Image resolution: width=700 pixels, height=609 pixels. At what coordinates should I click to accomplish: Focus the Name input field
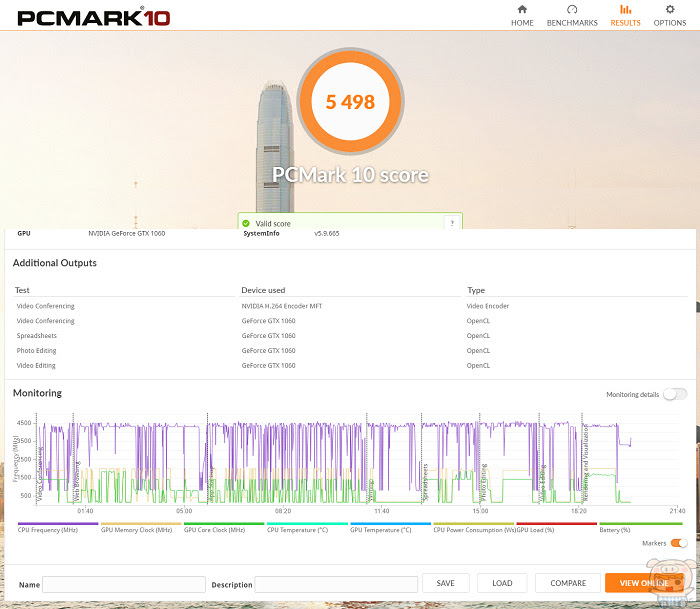tap(124, 584)
